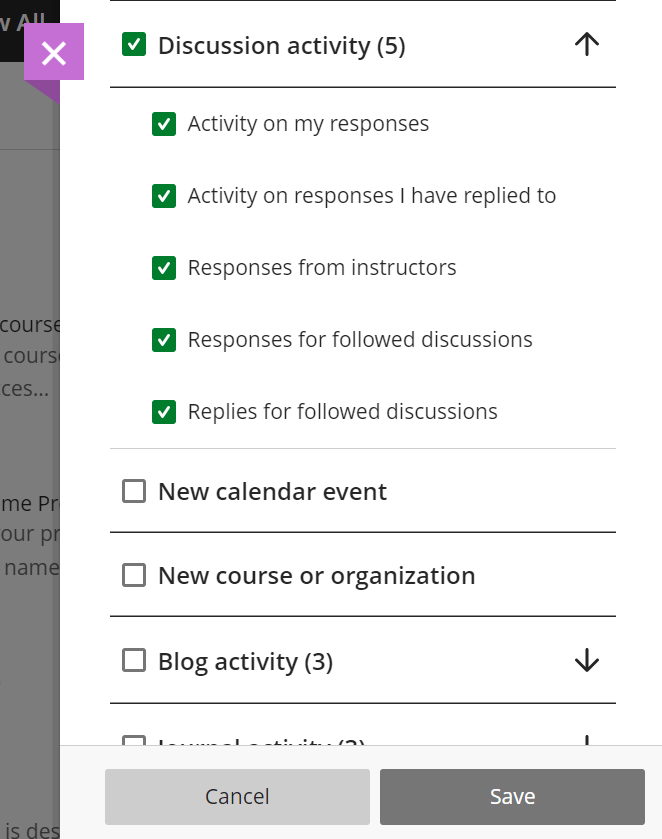Viewport: 662px width, 839px height.
Task: Disable Replies for followed discussions
Action: click(164, 411)
